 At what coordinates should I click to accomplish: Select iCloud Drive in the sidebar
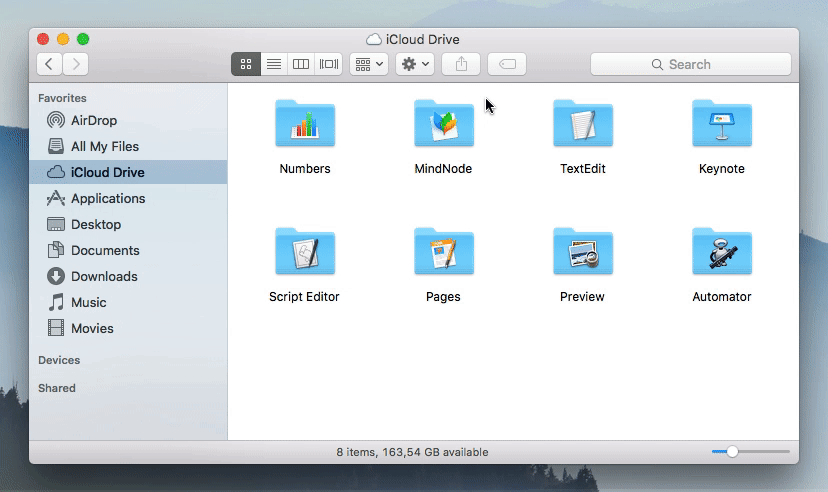click(x=128, y=172)
